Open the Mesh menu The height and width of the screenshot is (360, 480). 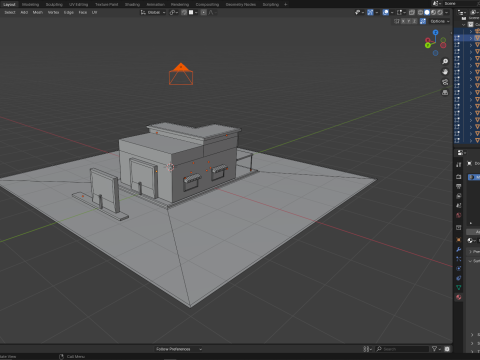[38, 12]
